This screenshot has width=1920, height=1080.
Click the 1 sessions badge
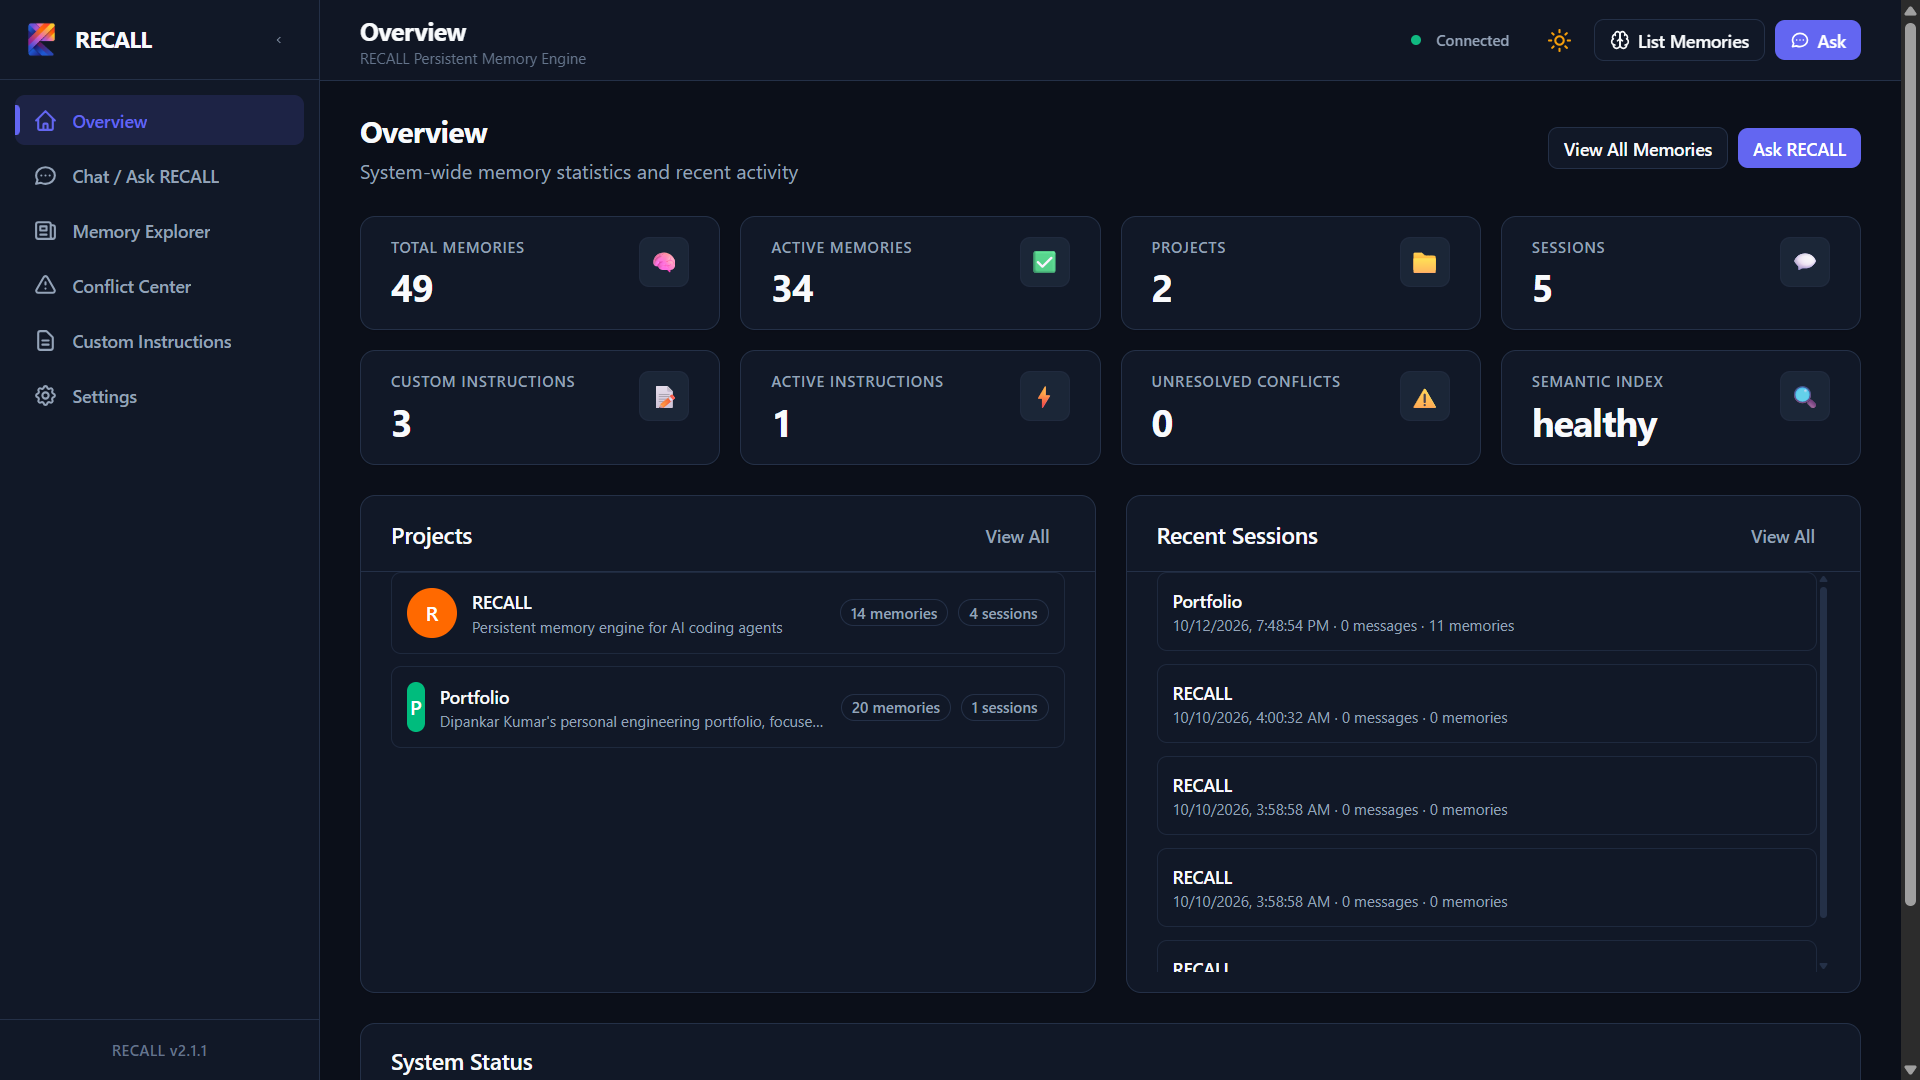point(1004,707)
